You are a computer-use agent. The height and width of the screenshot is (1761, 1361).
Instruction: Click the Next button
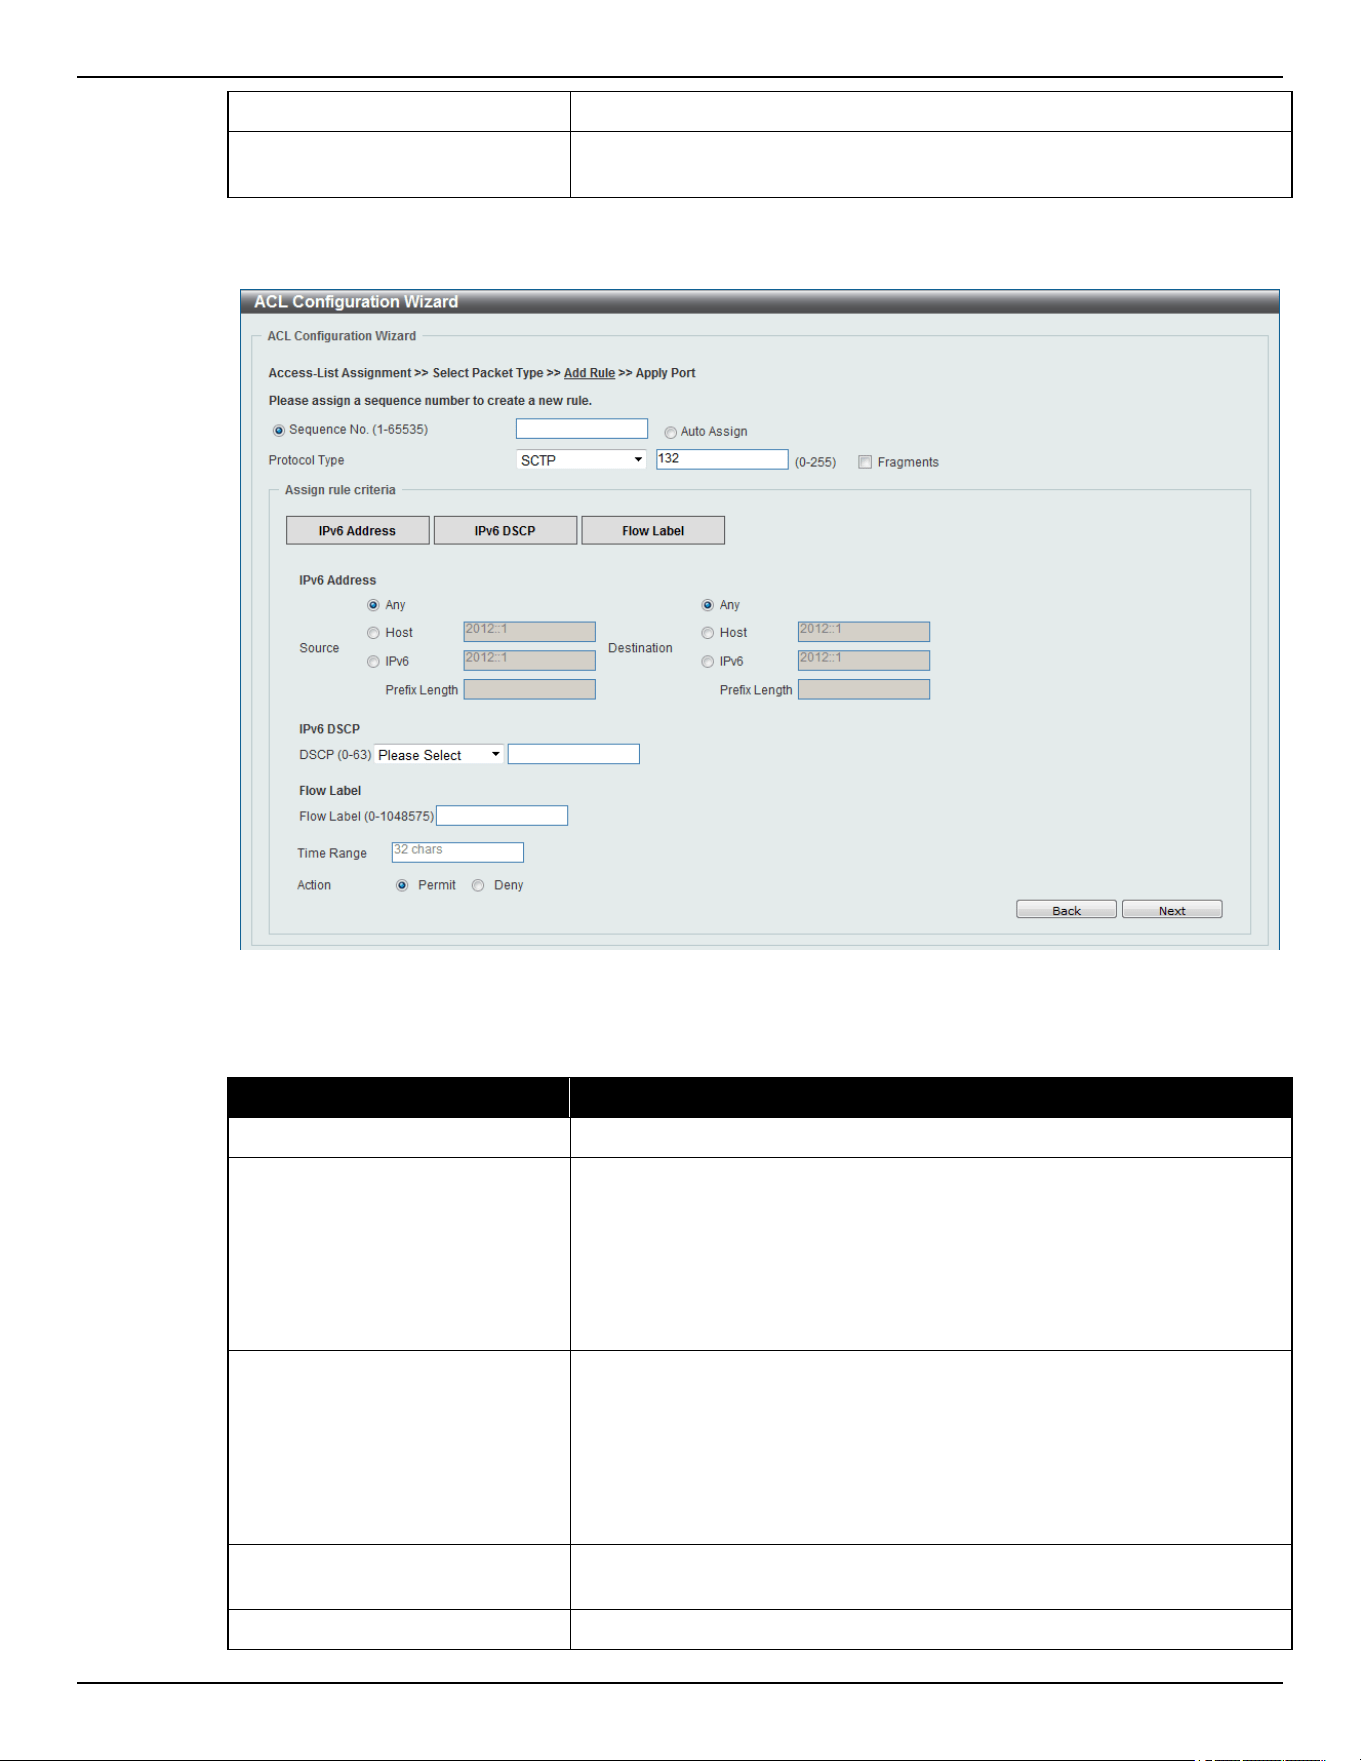(1172, 910)
